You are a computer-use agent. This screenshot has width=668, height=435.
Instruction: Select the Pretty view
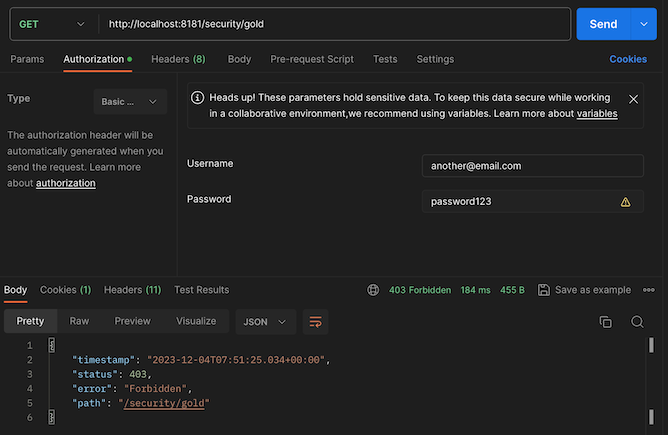click(x=30, y=321)
